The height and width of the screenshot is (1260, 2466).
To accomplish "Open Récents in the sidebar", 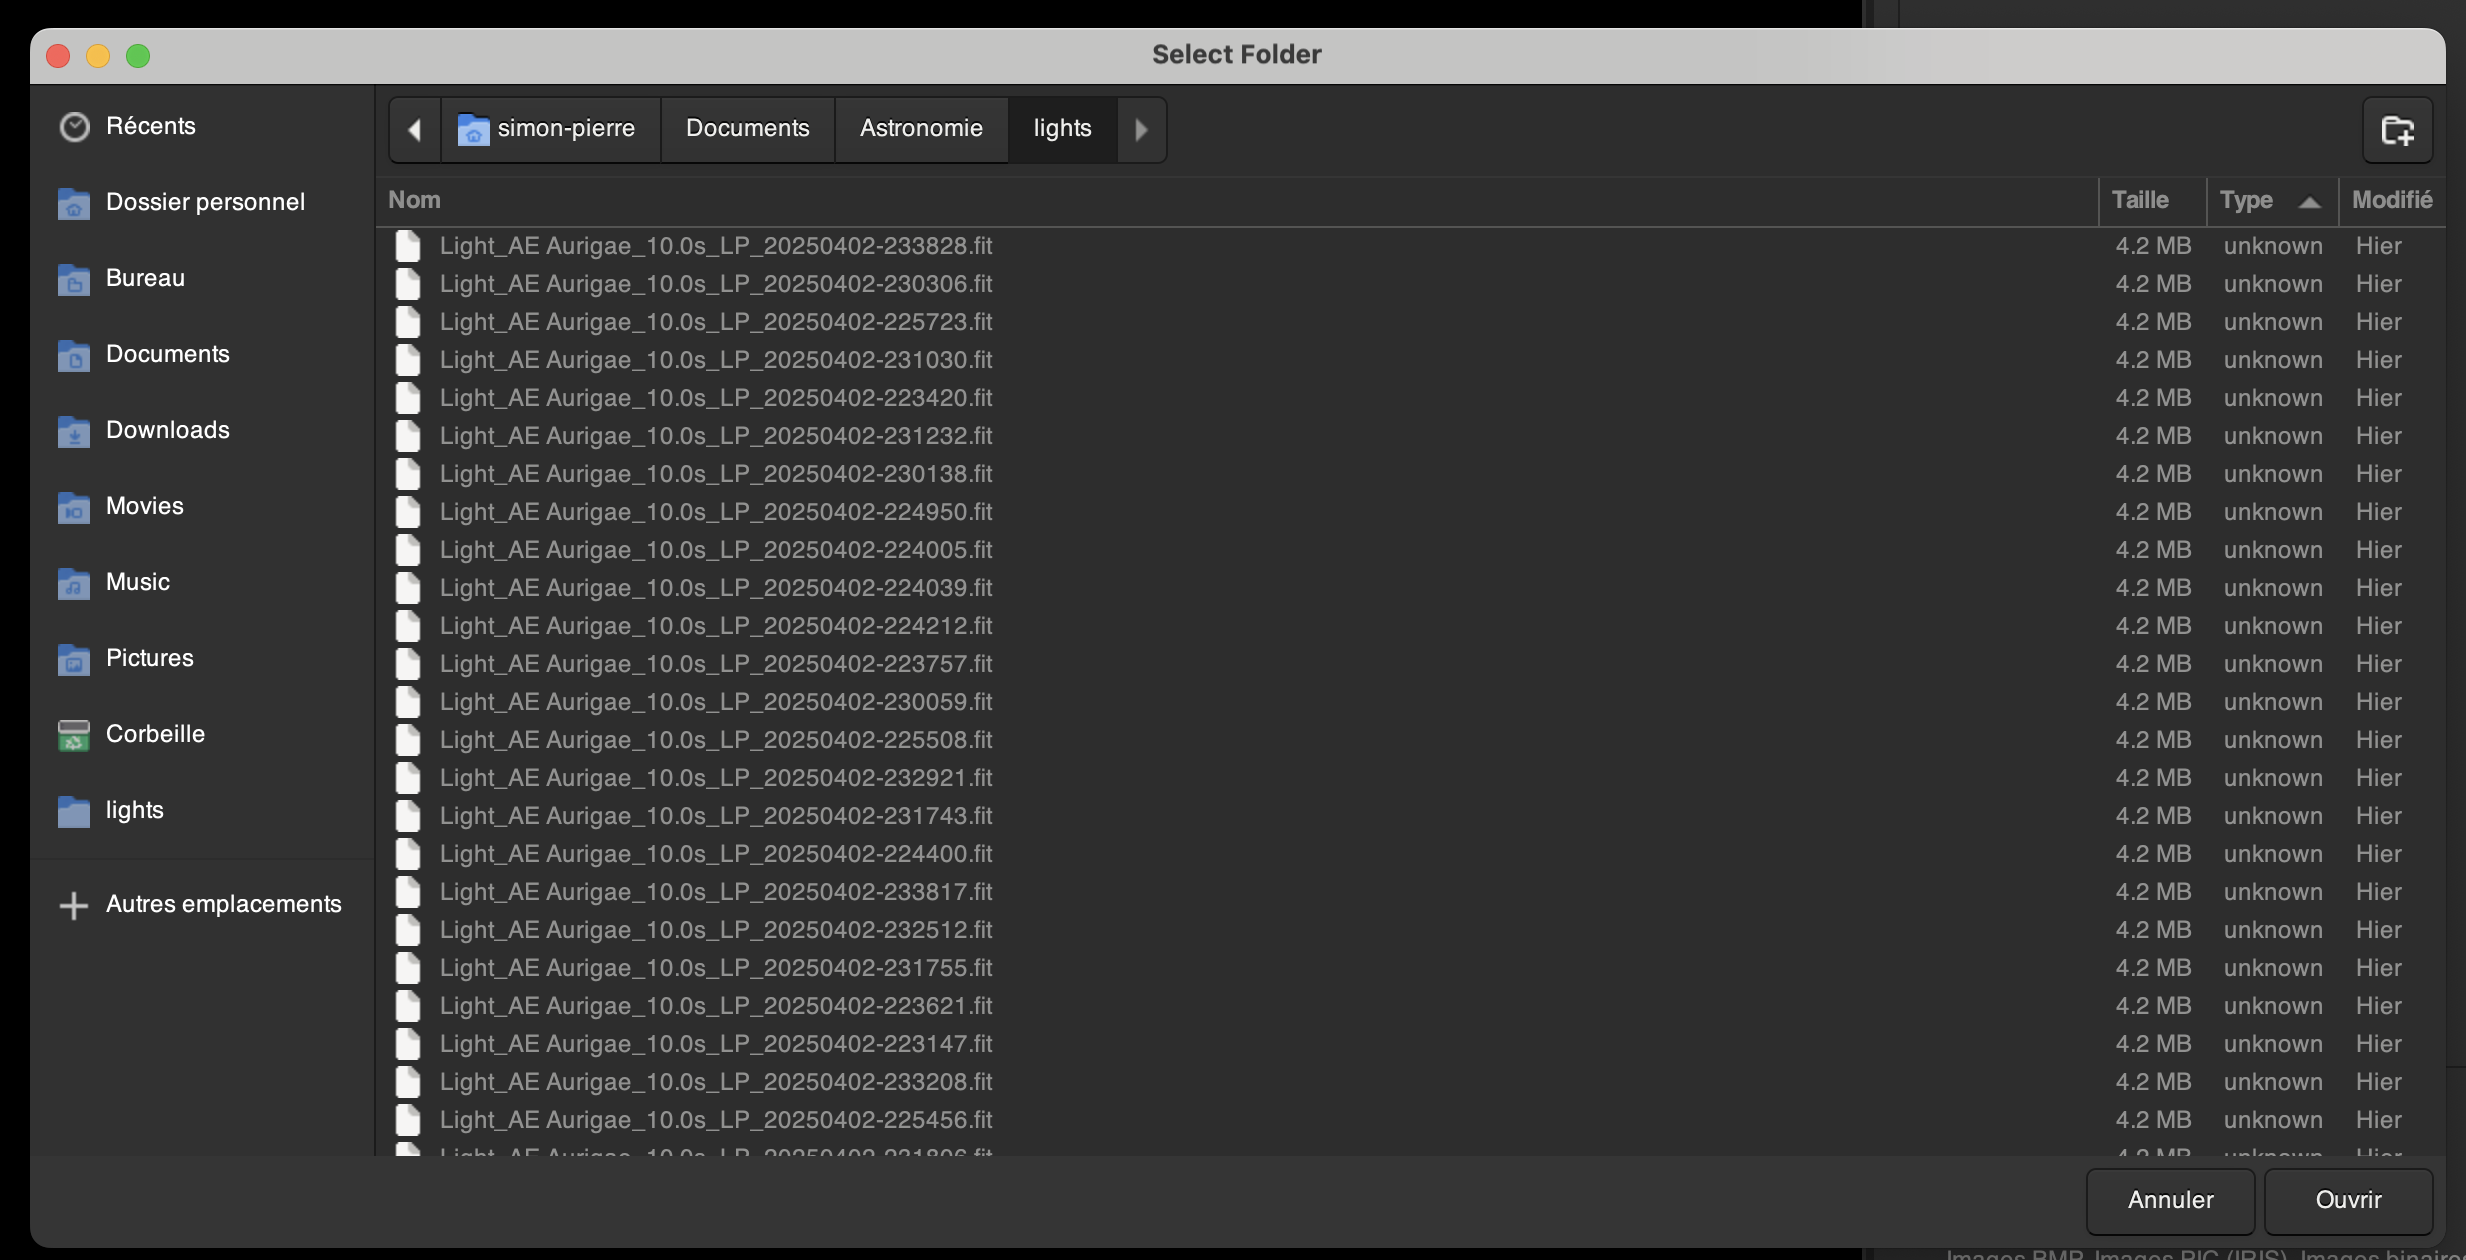I will [x=150, y=126].
